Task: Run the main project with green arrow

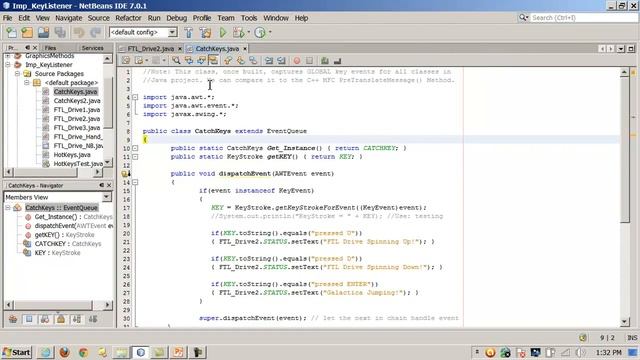Action: (x=222, y=32)
